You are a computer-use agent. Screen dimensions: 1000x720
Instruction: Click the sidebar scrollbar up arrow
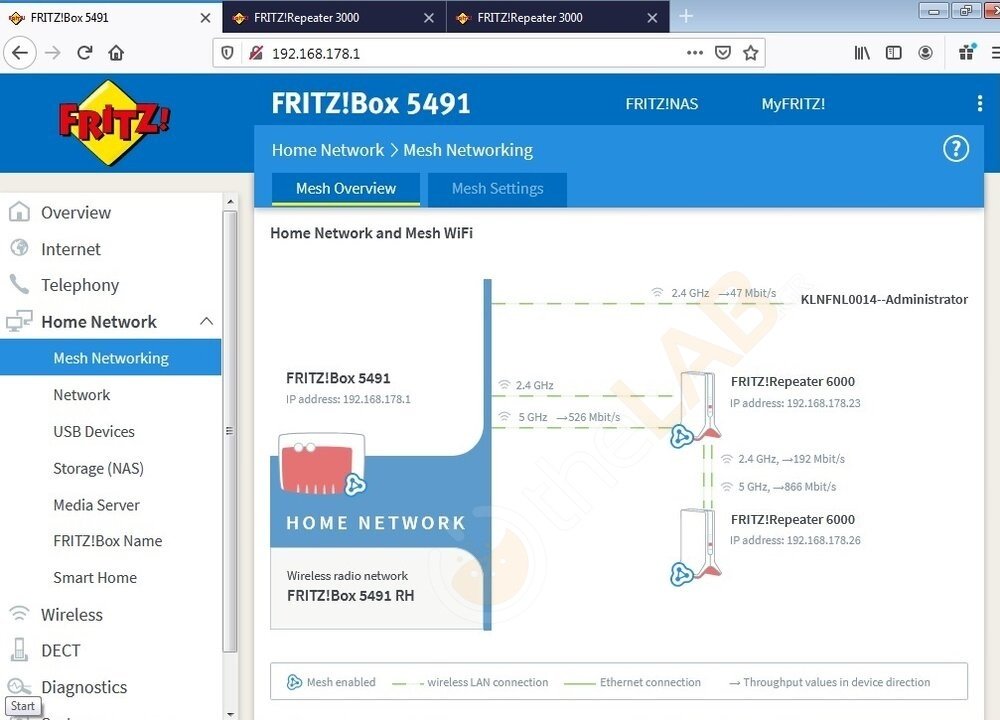230,202
